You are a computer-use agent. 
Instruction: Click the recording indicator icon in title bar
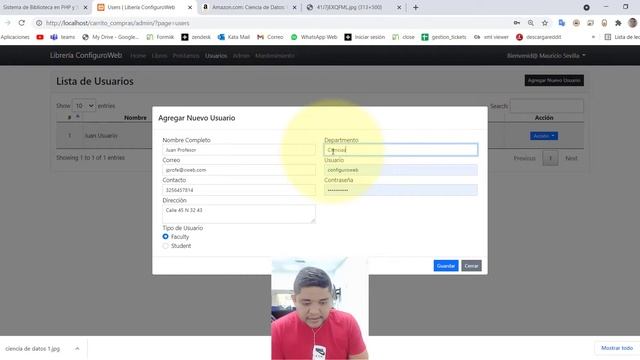(x=587, y=7)
